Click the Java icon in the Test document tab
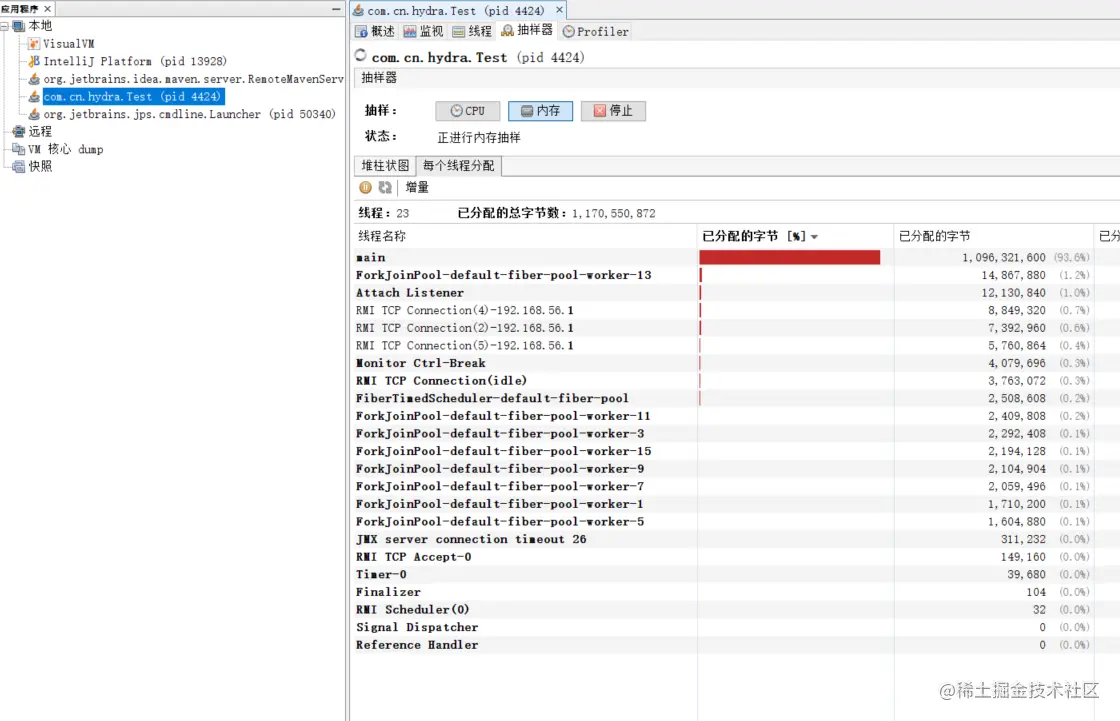The height and width of the screenshot is (721, 1120). point(359,10)
